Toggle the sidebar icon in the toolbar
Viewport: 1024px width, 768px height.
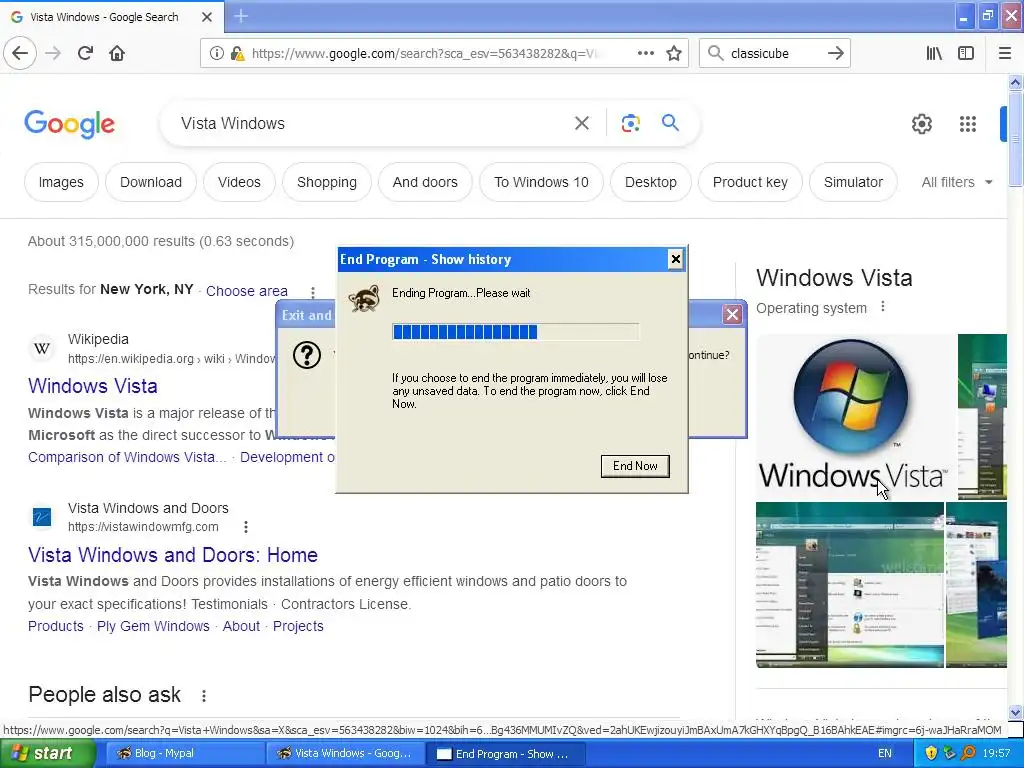966,54
